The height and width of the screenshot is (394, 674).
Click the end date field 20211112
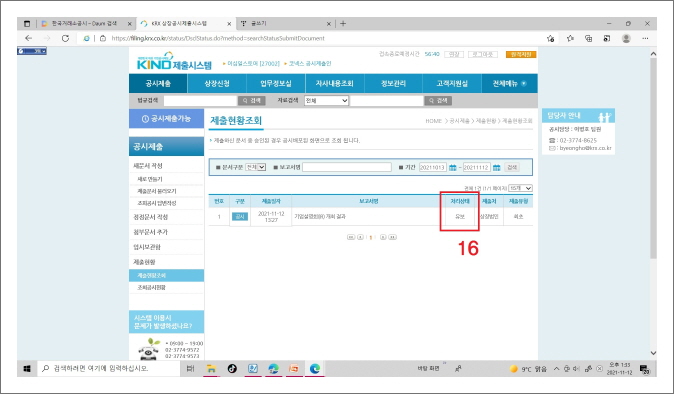[x=476, y=167]
